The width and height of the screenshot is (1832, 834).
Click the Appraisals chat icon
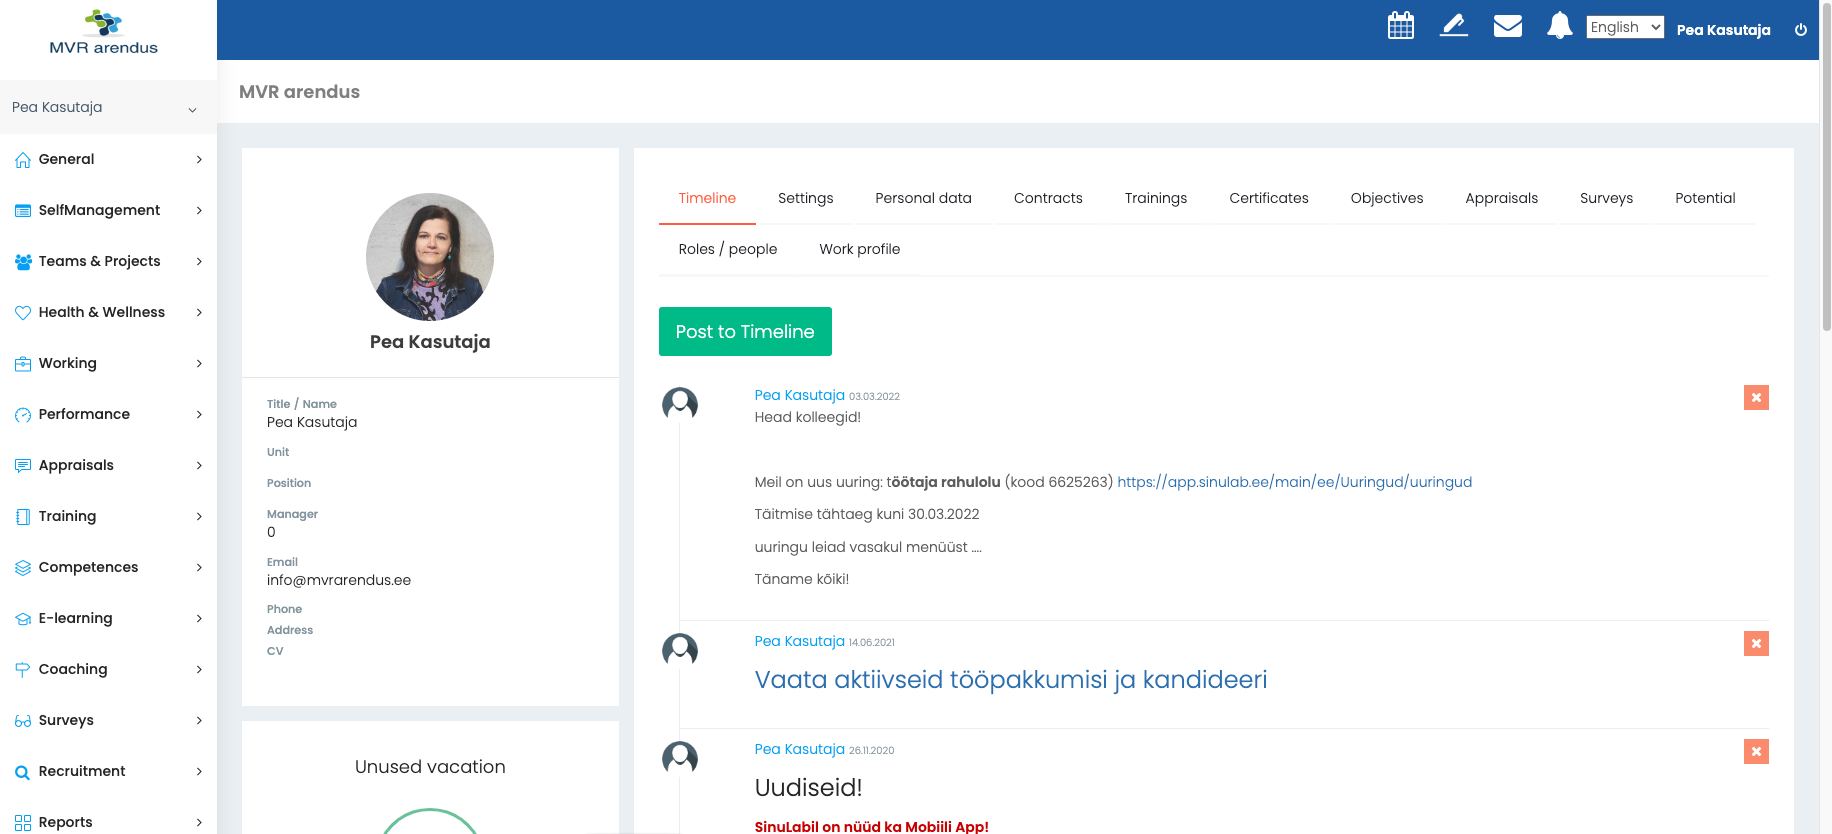[23, 466]
